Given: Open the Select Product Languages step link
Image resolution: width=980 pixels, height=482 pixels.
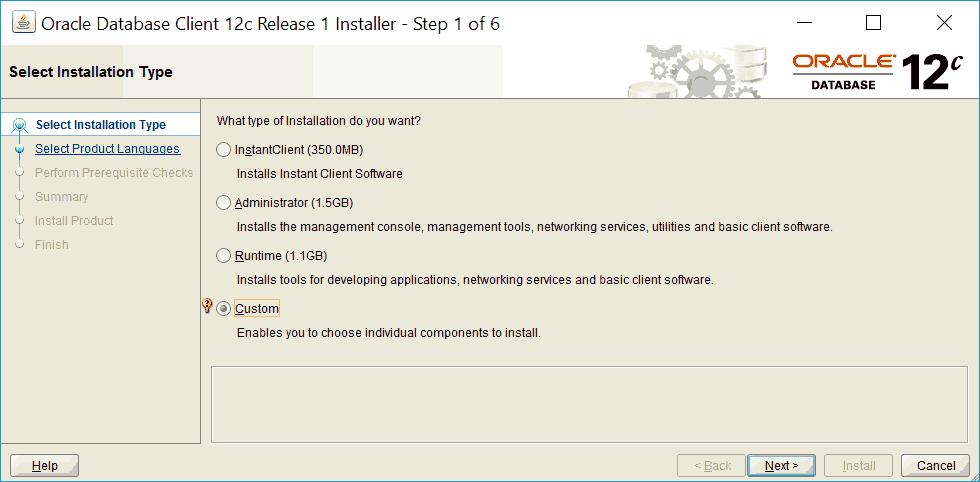Looking at the screenshot, I should (108, 149).
